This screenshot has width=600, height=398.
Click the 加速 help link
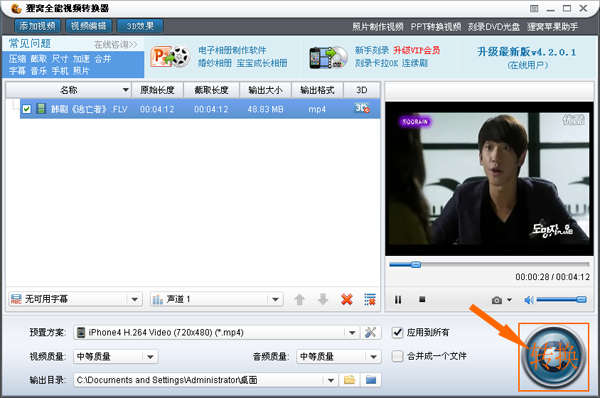(82, 59)
